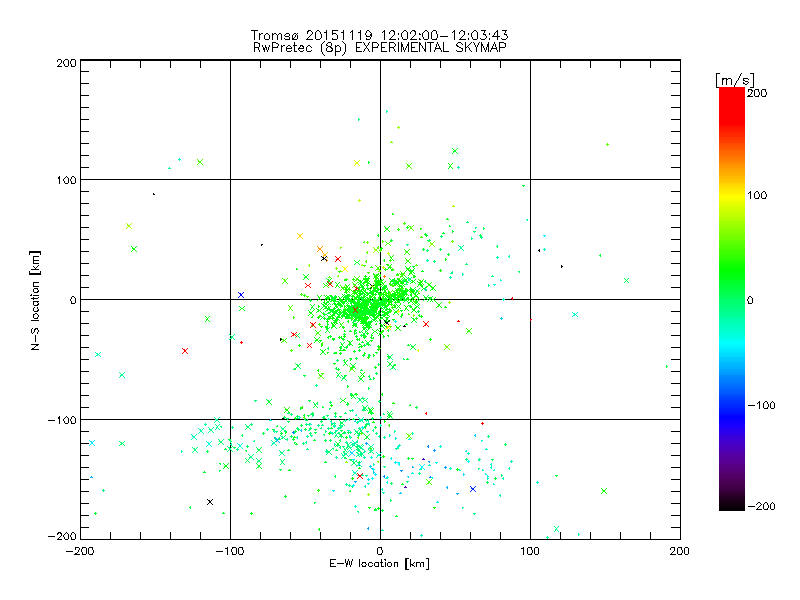800x600 pixels.
Task: Click the black X marker in the bottom-left quadrant
Action: [x=210, y=502]
